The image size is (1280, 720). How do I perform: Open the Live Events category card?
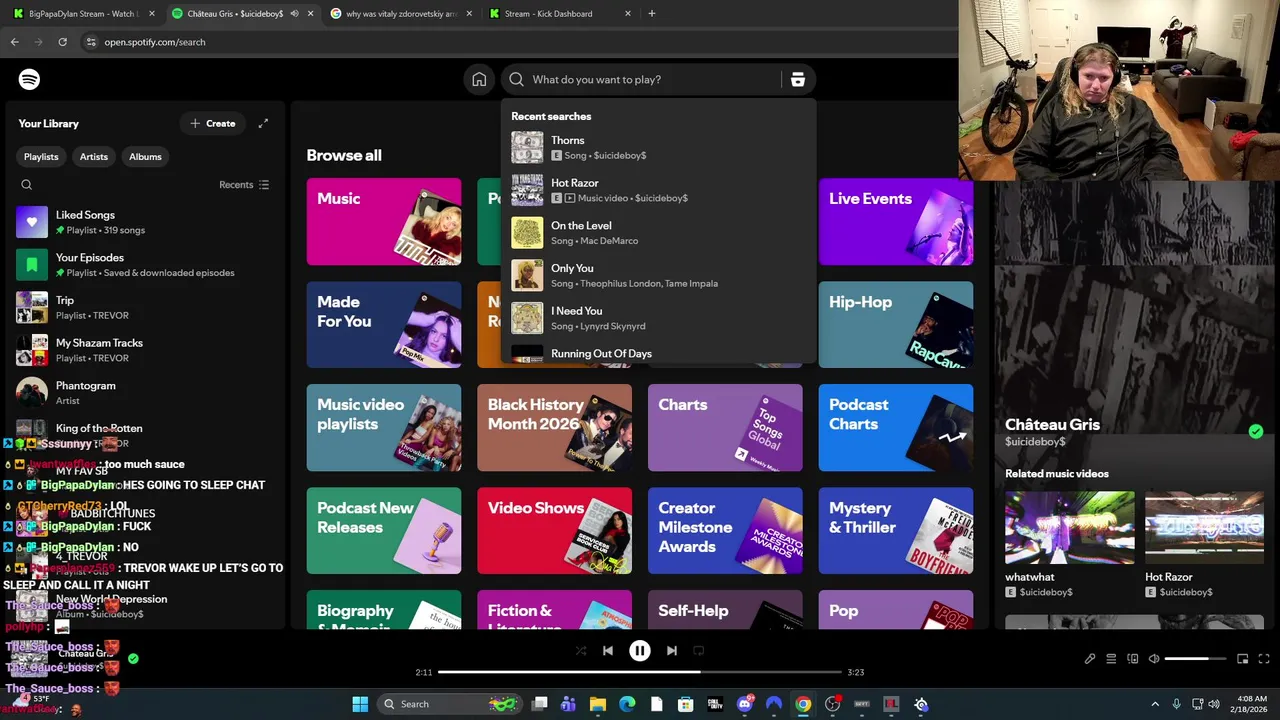coord(896,222)
